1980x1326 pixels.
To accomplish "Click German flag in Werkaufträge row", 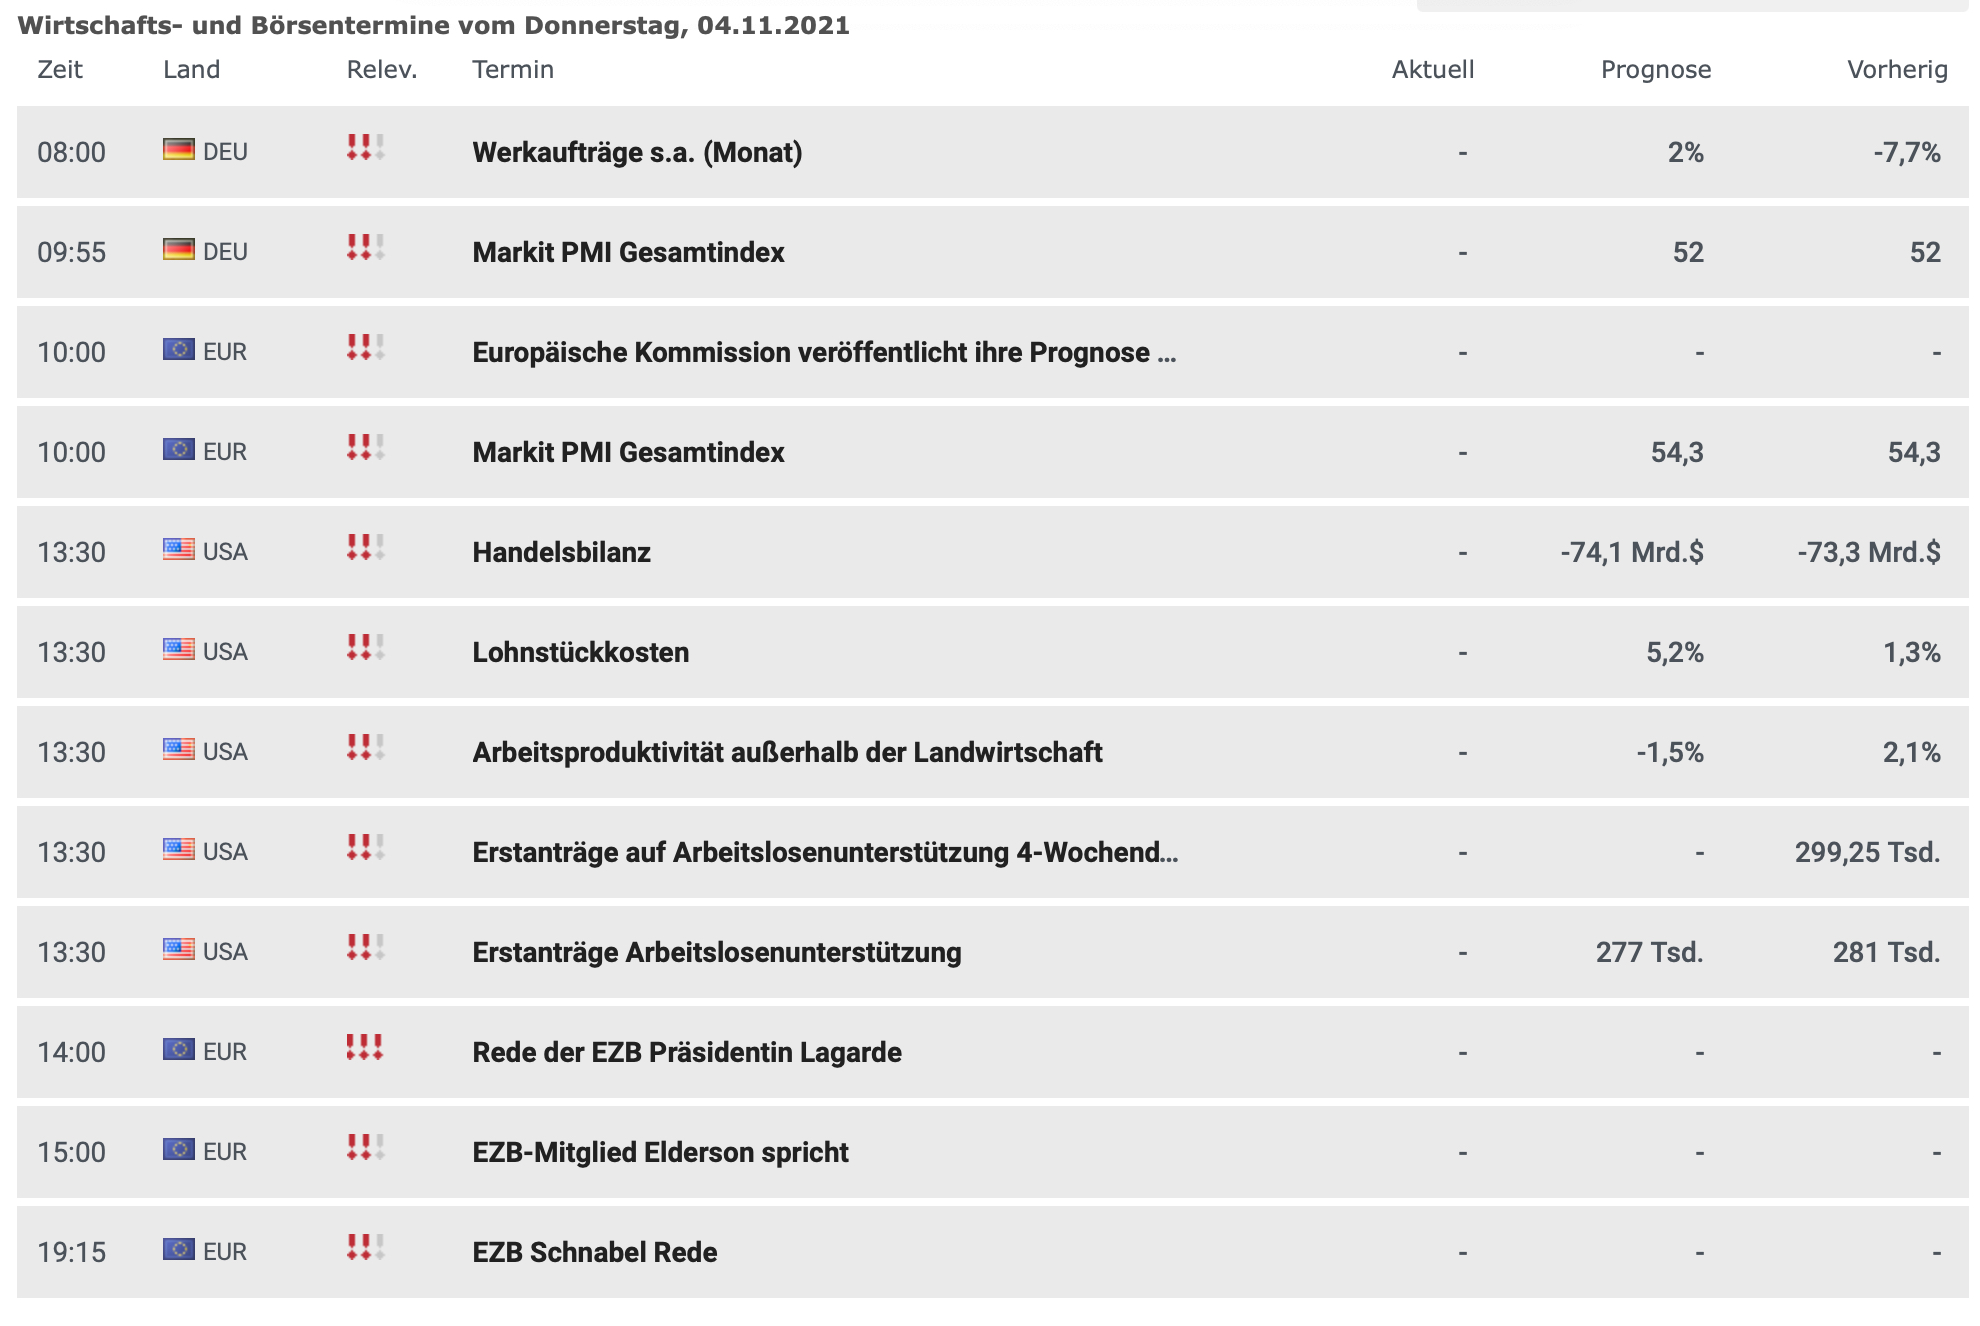I will click(179, 149).
